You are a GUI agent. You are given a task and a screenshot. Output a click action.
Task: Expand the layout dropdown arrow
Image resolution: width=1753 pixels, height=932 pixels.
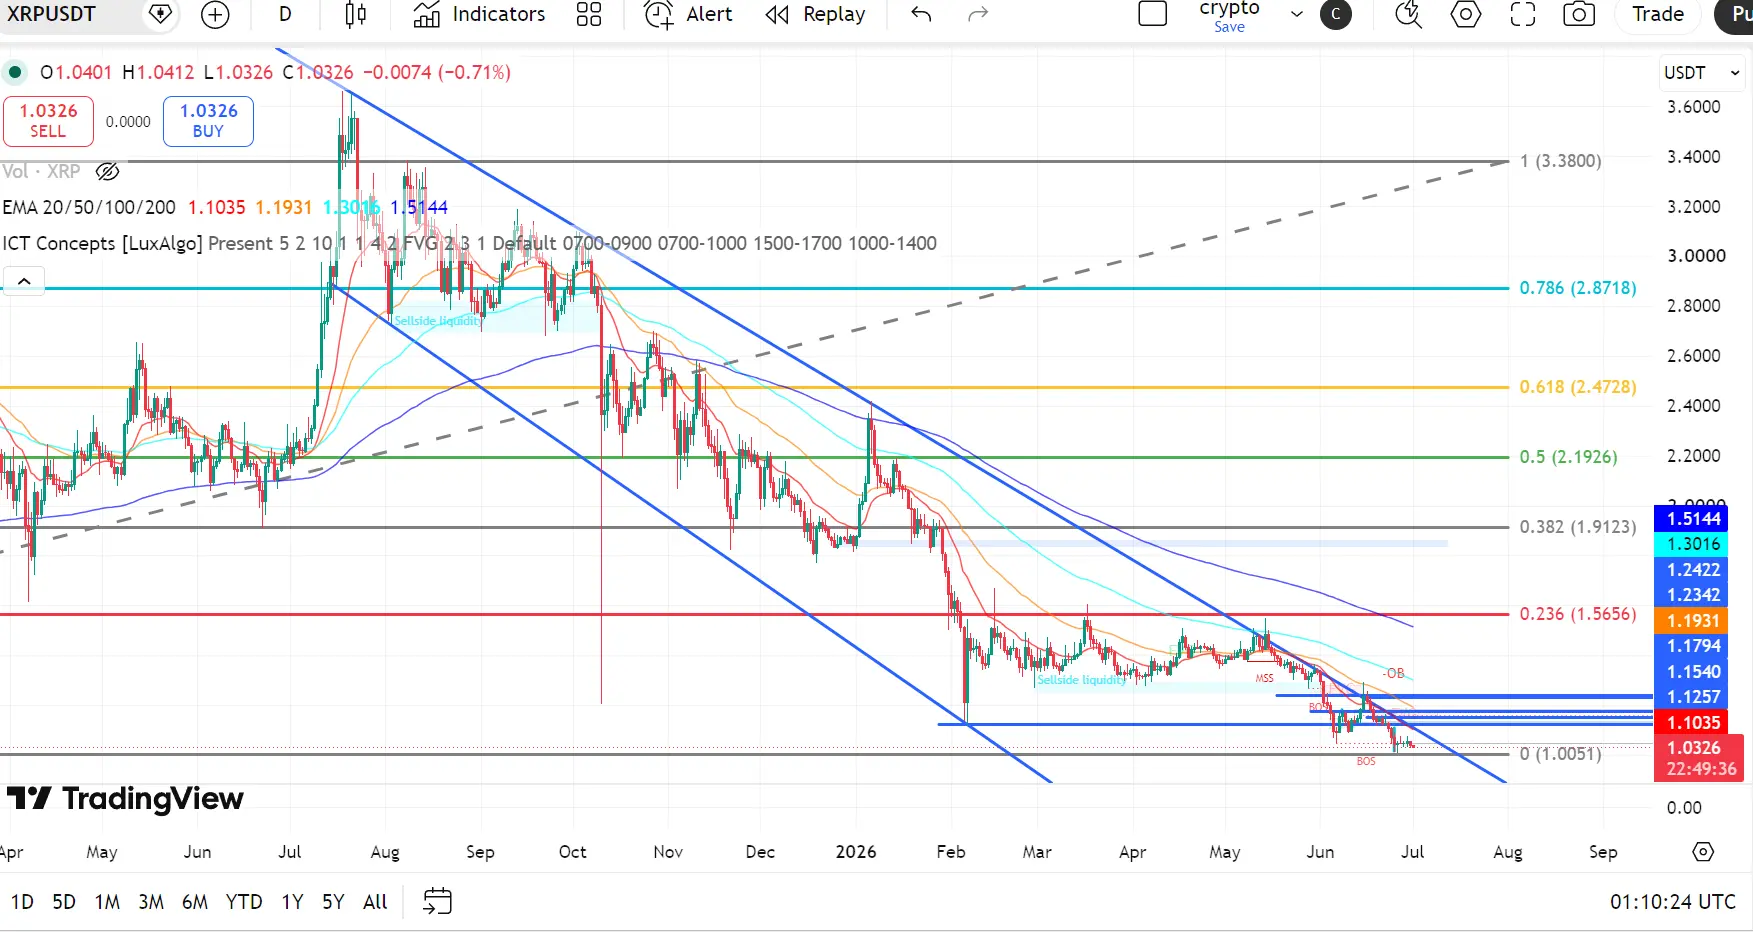pos(1297,14)
